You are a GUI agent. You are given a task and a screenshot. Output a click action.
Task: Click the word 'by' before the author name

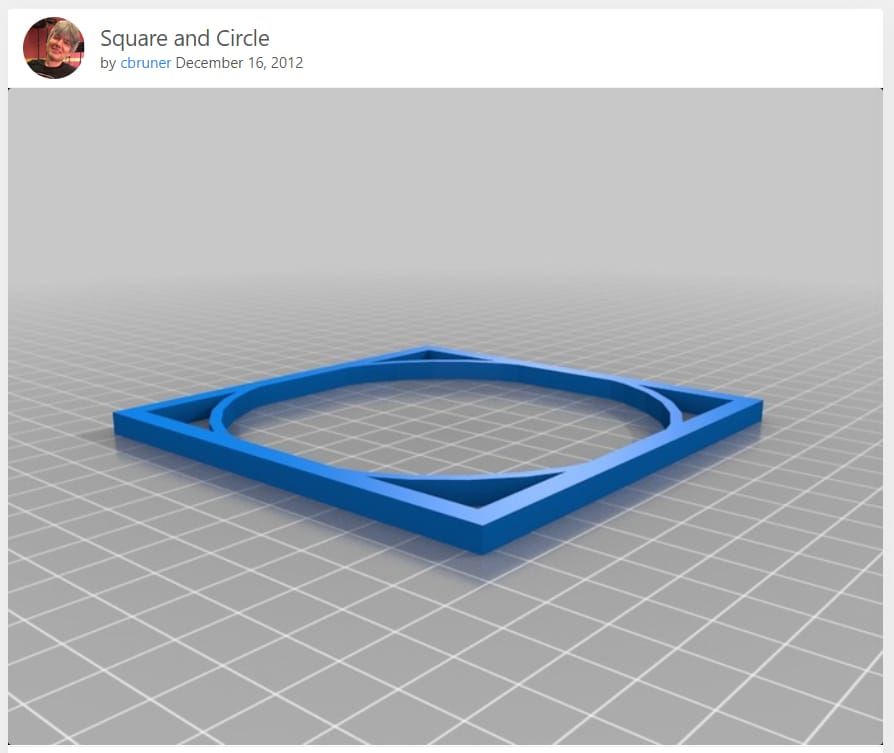pos(108,62)
